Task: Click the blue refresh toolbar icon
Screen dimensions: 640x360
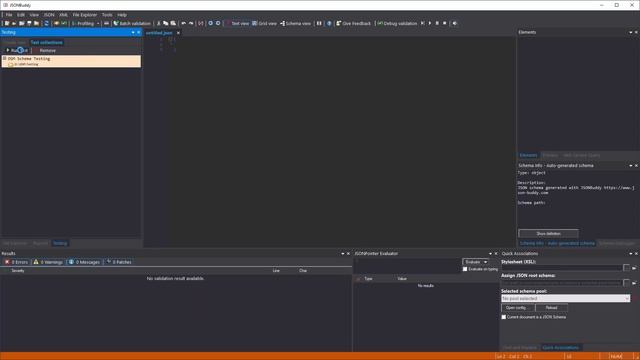Action: click(46, 23)
